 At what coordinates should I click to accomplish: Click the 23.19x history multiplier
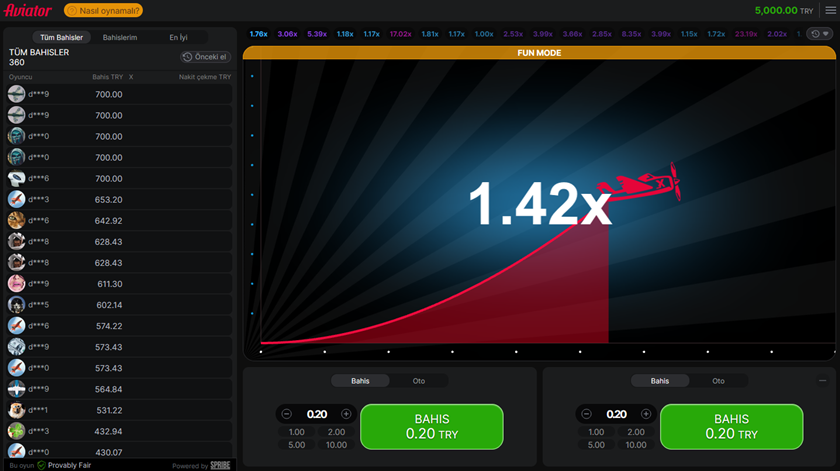pos(746,34)
